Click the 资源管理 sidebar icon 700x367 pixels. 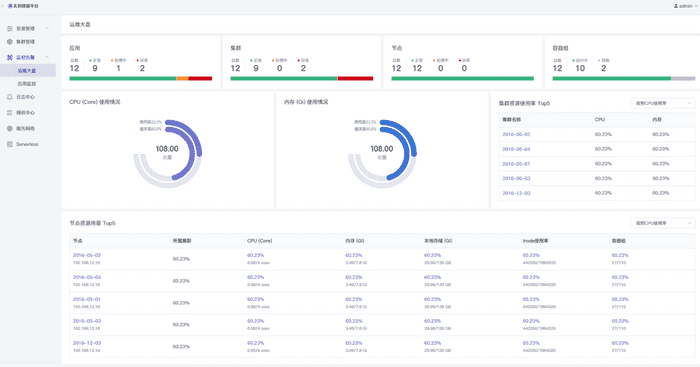click(10, 29)
